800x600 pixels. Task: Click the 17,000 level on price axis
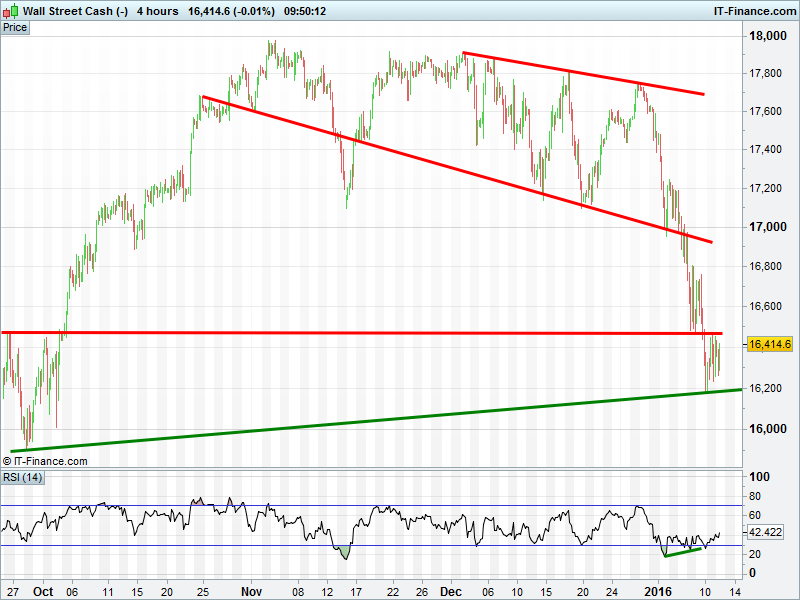[x=766, y=227]
